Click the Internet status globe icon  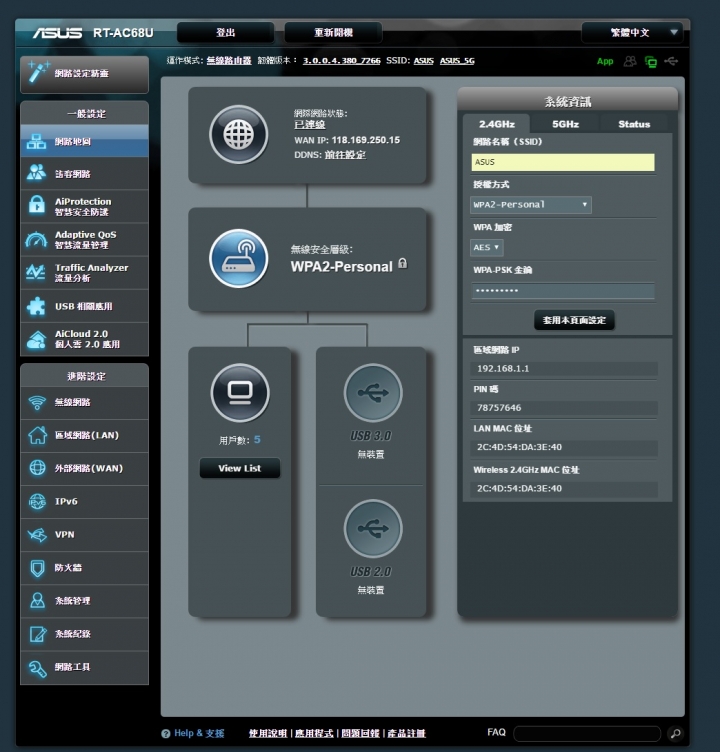238,134
